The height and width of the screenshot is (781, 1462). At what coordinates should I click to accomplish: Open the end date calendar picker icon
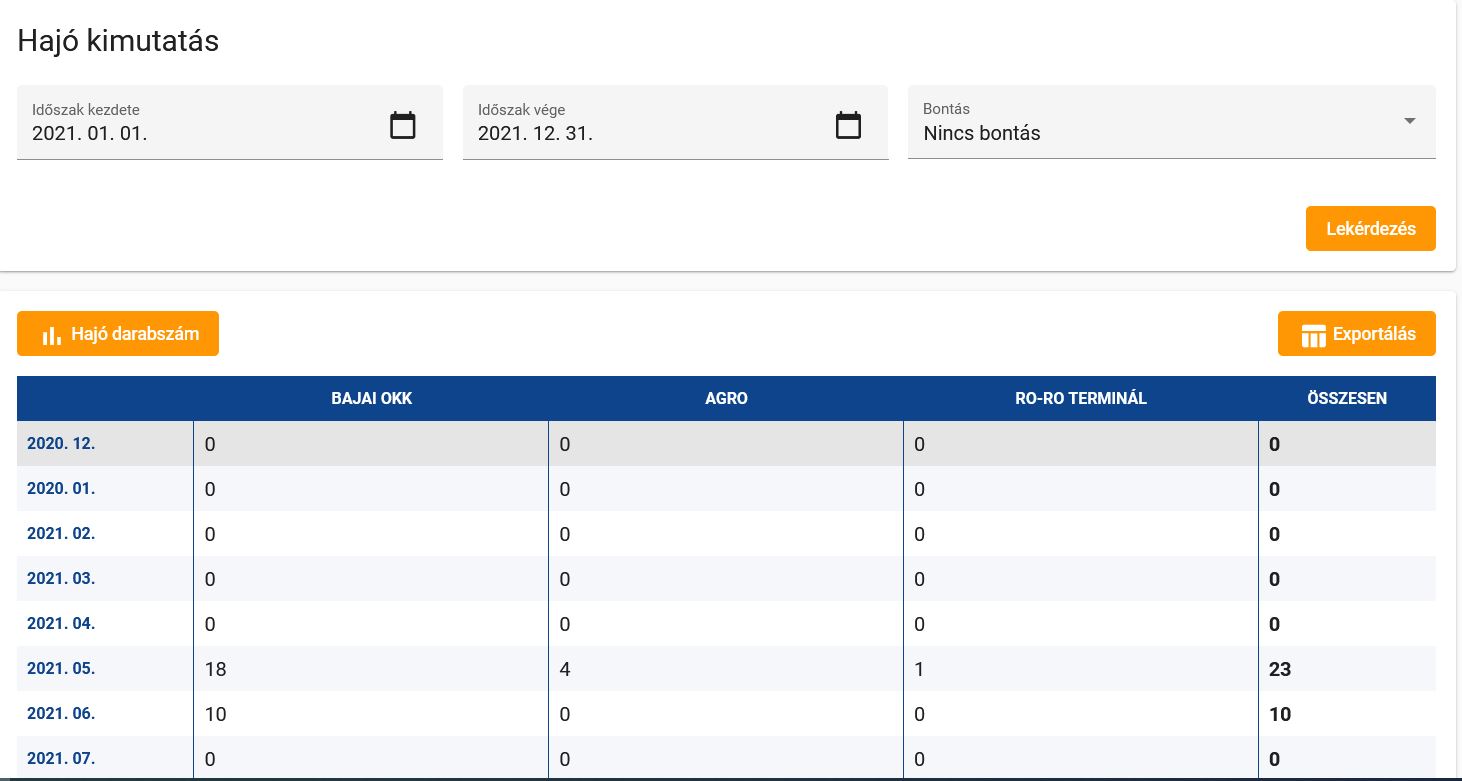(848, 126)
